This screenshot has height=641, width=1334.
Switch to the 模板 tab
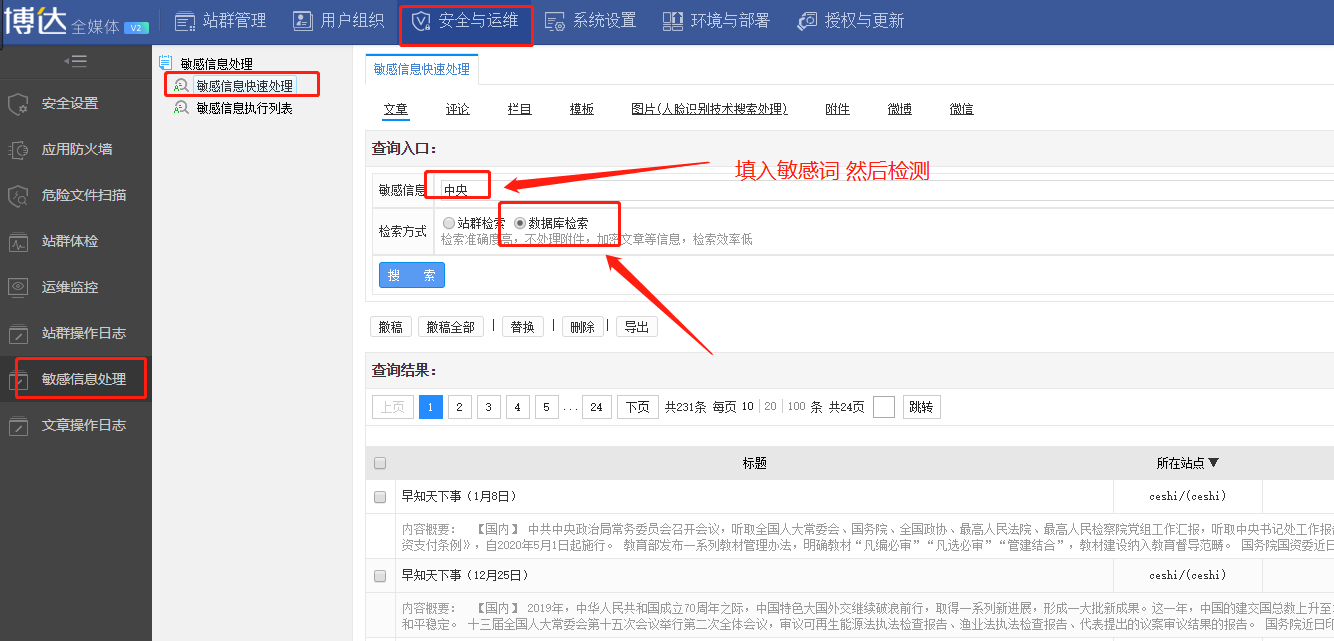point(582,109)
